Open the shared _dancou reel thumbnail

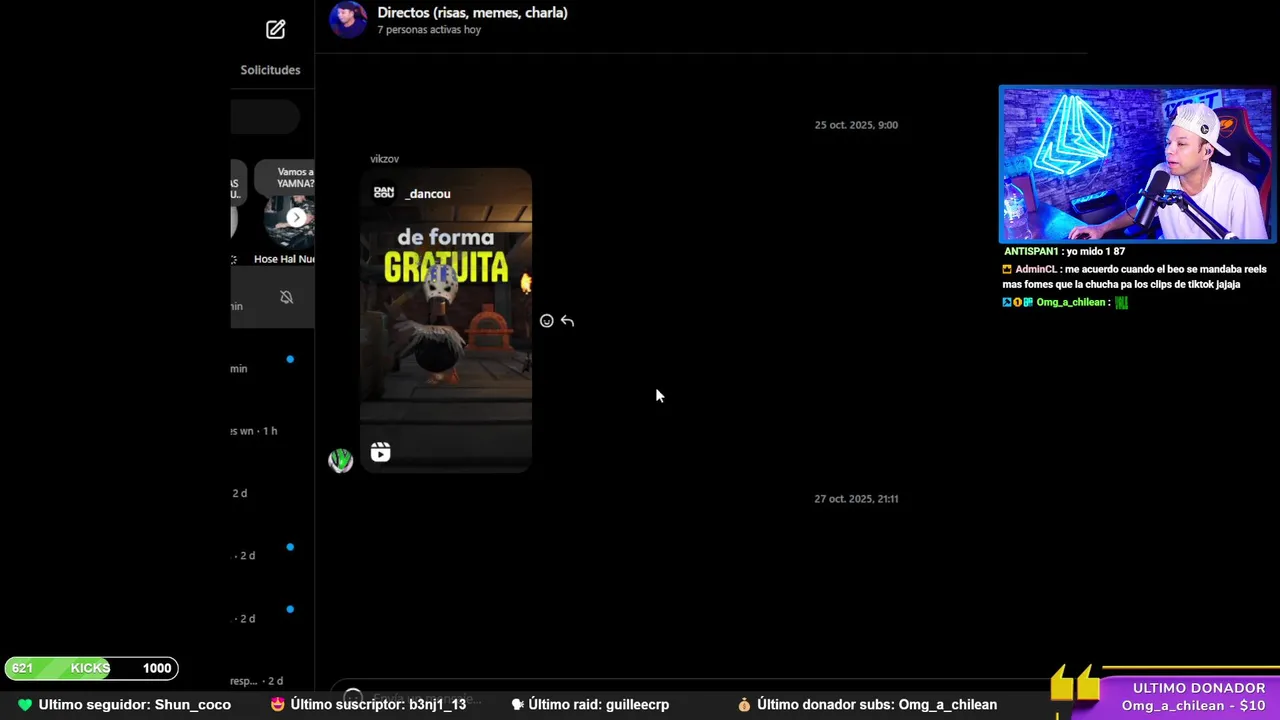pyautogui.click(x=446, y=320)
